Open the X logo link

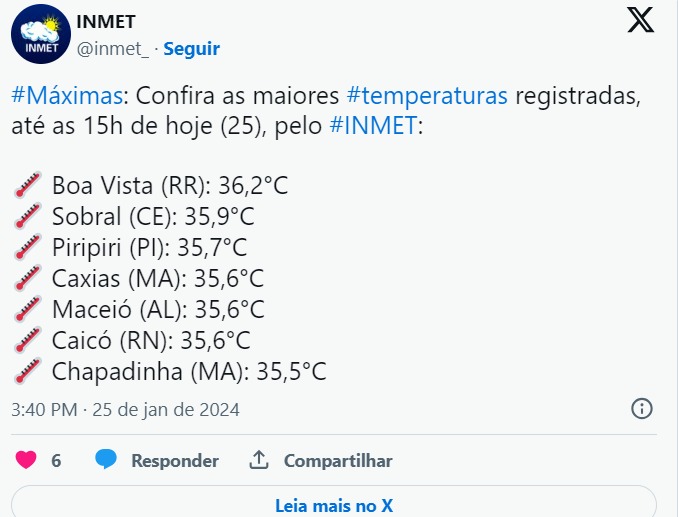(x=640, y=20)
